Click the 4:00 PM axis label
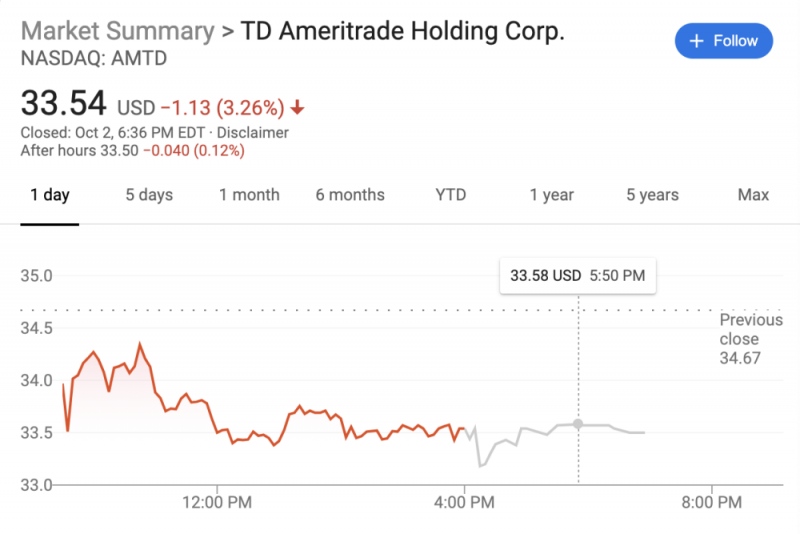Image resolution: width=800 pixels, height=534 pixels. [464, 503]
